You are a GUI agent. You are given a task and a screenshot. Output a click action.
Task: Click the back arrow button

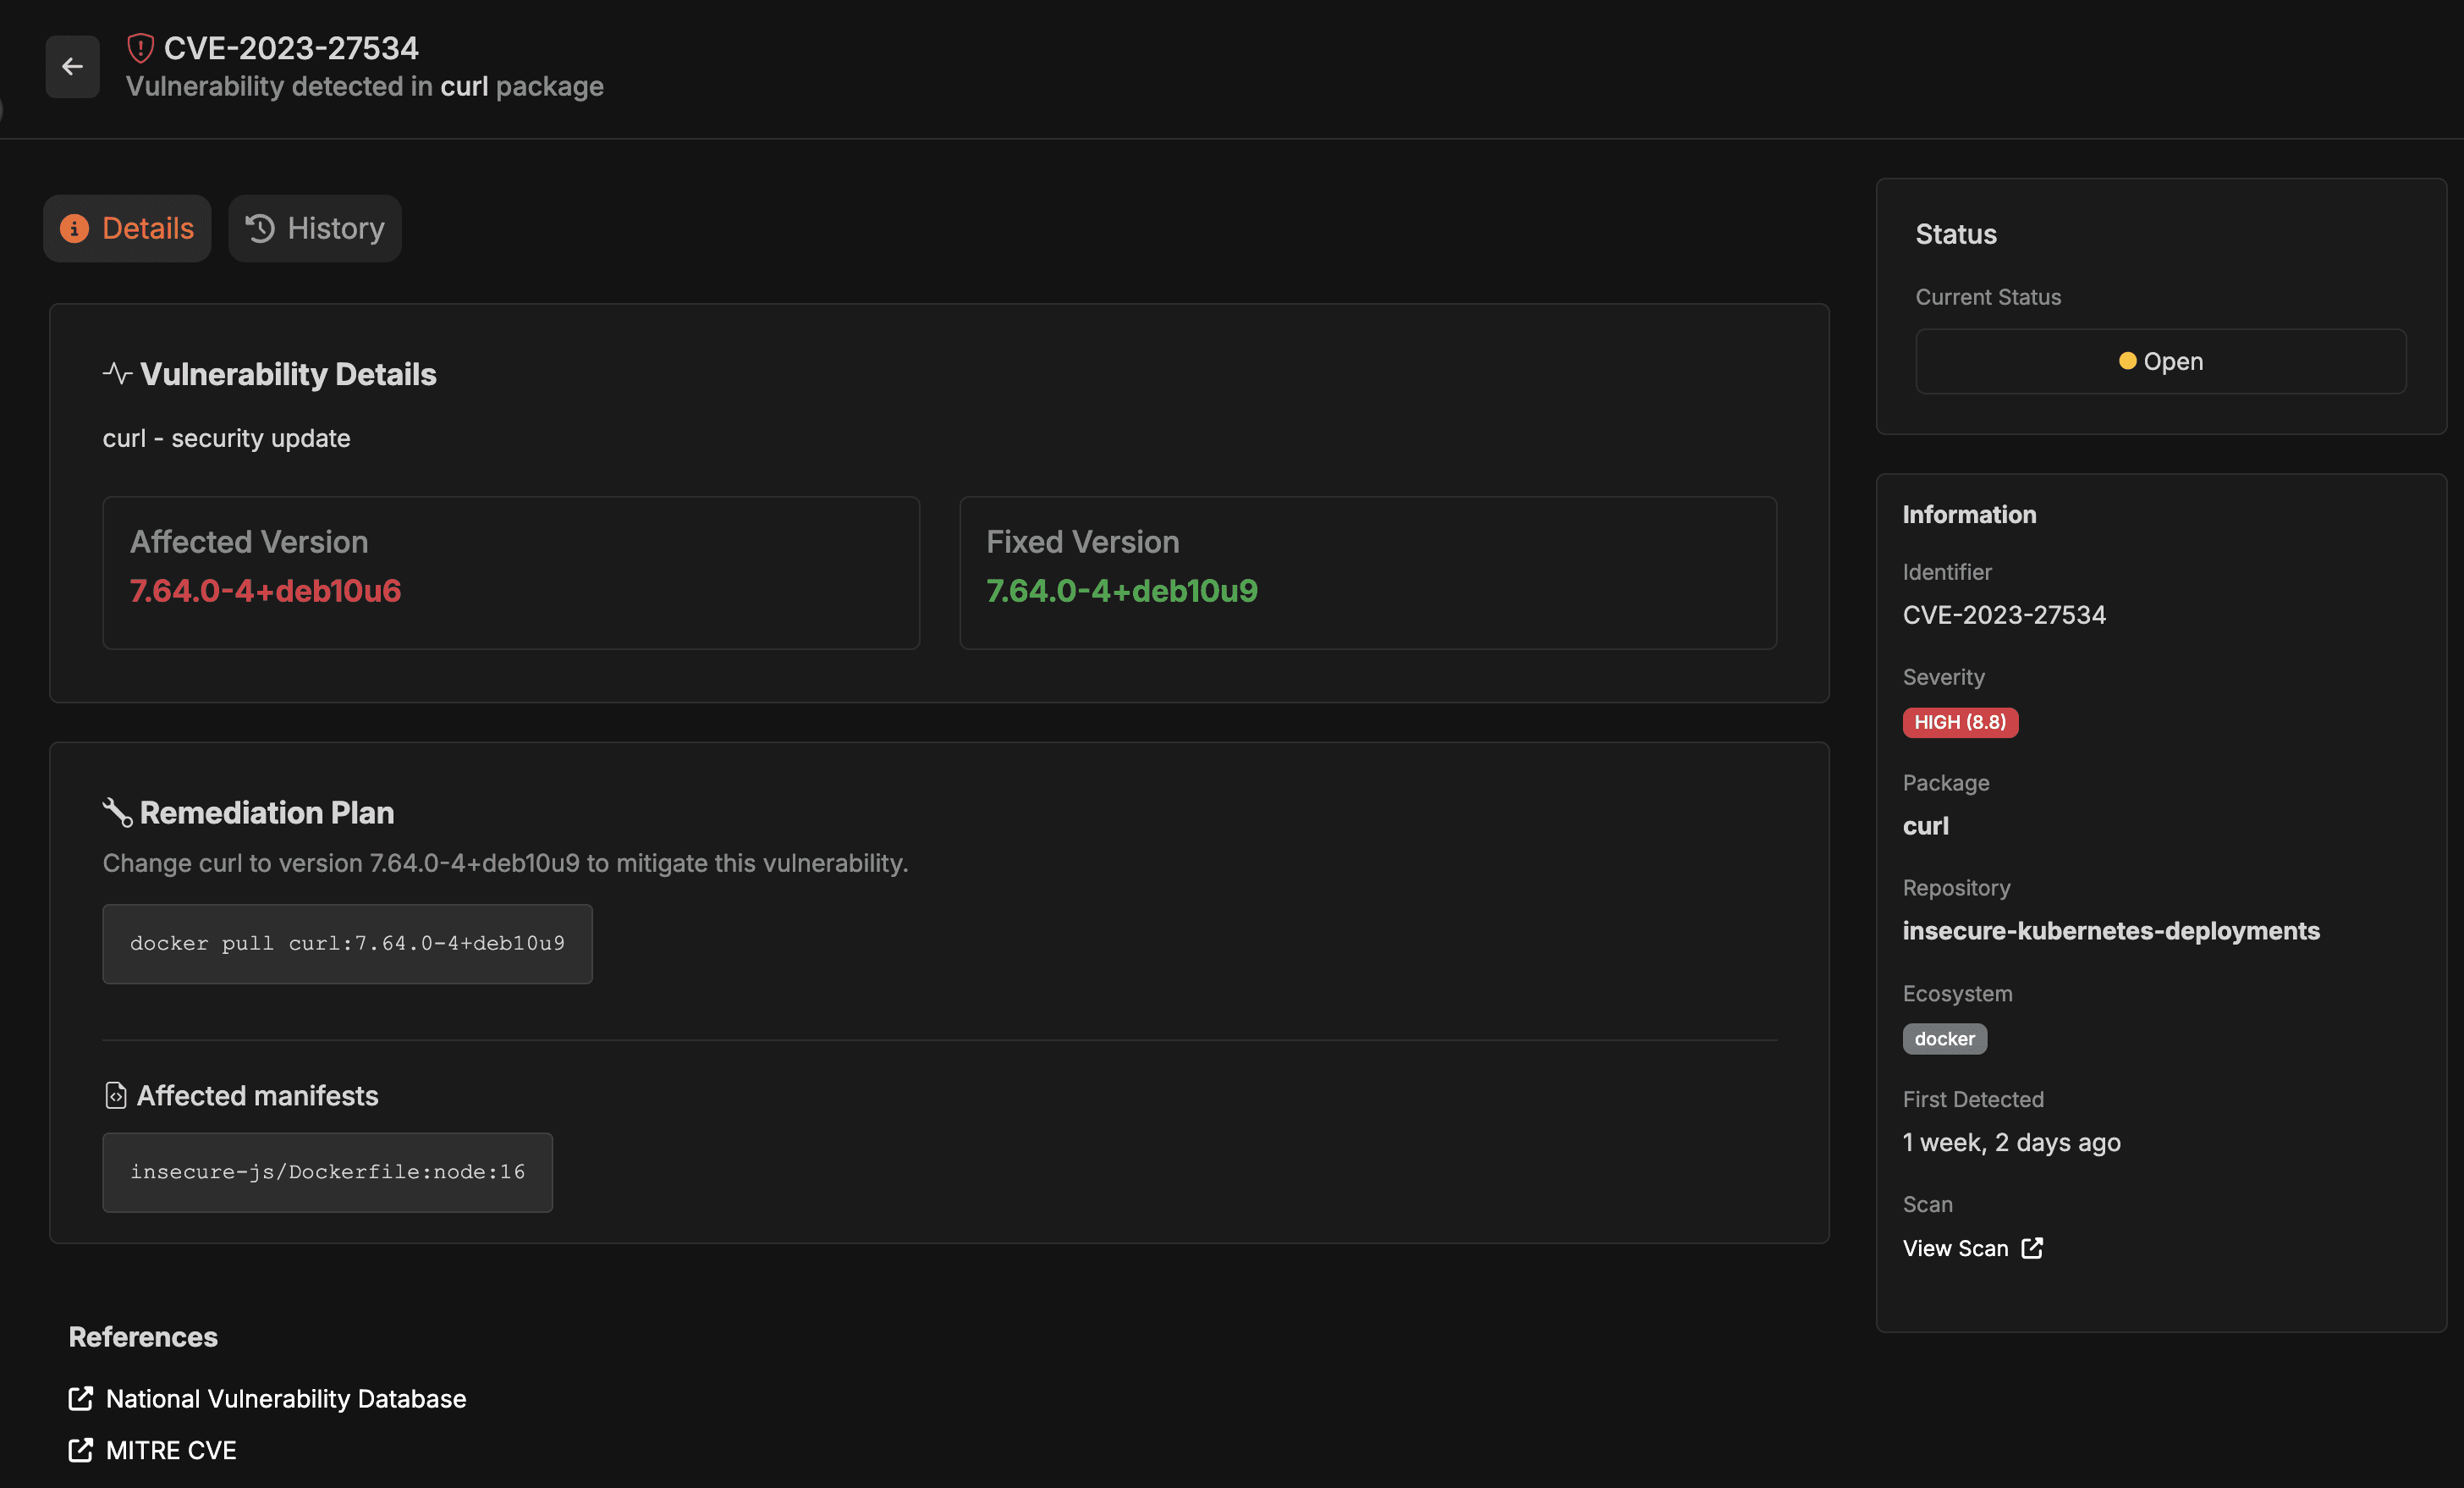(x=72, y=67)
